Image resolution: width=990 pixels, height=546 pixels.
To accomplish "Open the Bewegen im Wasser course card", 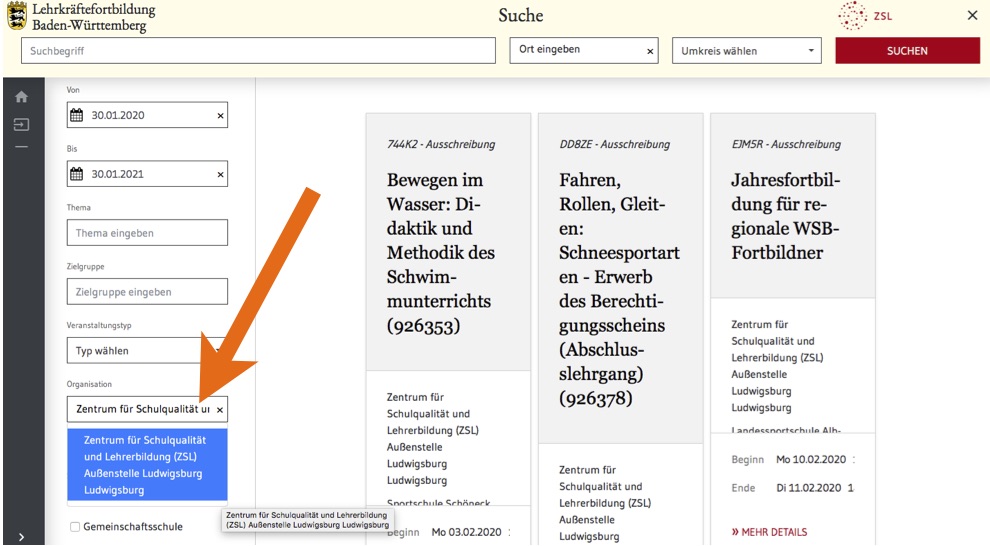I will click(x=448, y=253).
